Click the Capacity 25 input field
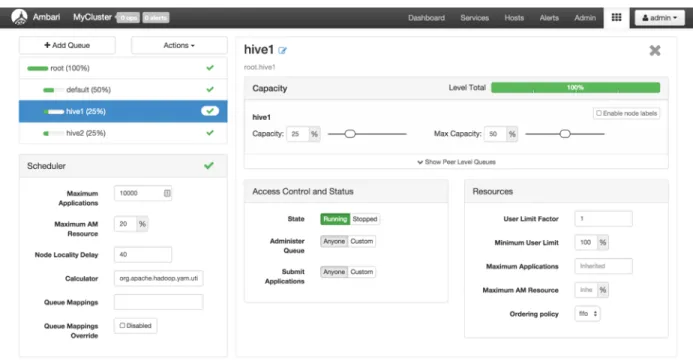The width and height of the screenshot is (693, 361). [298, 134]
